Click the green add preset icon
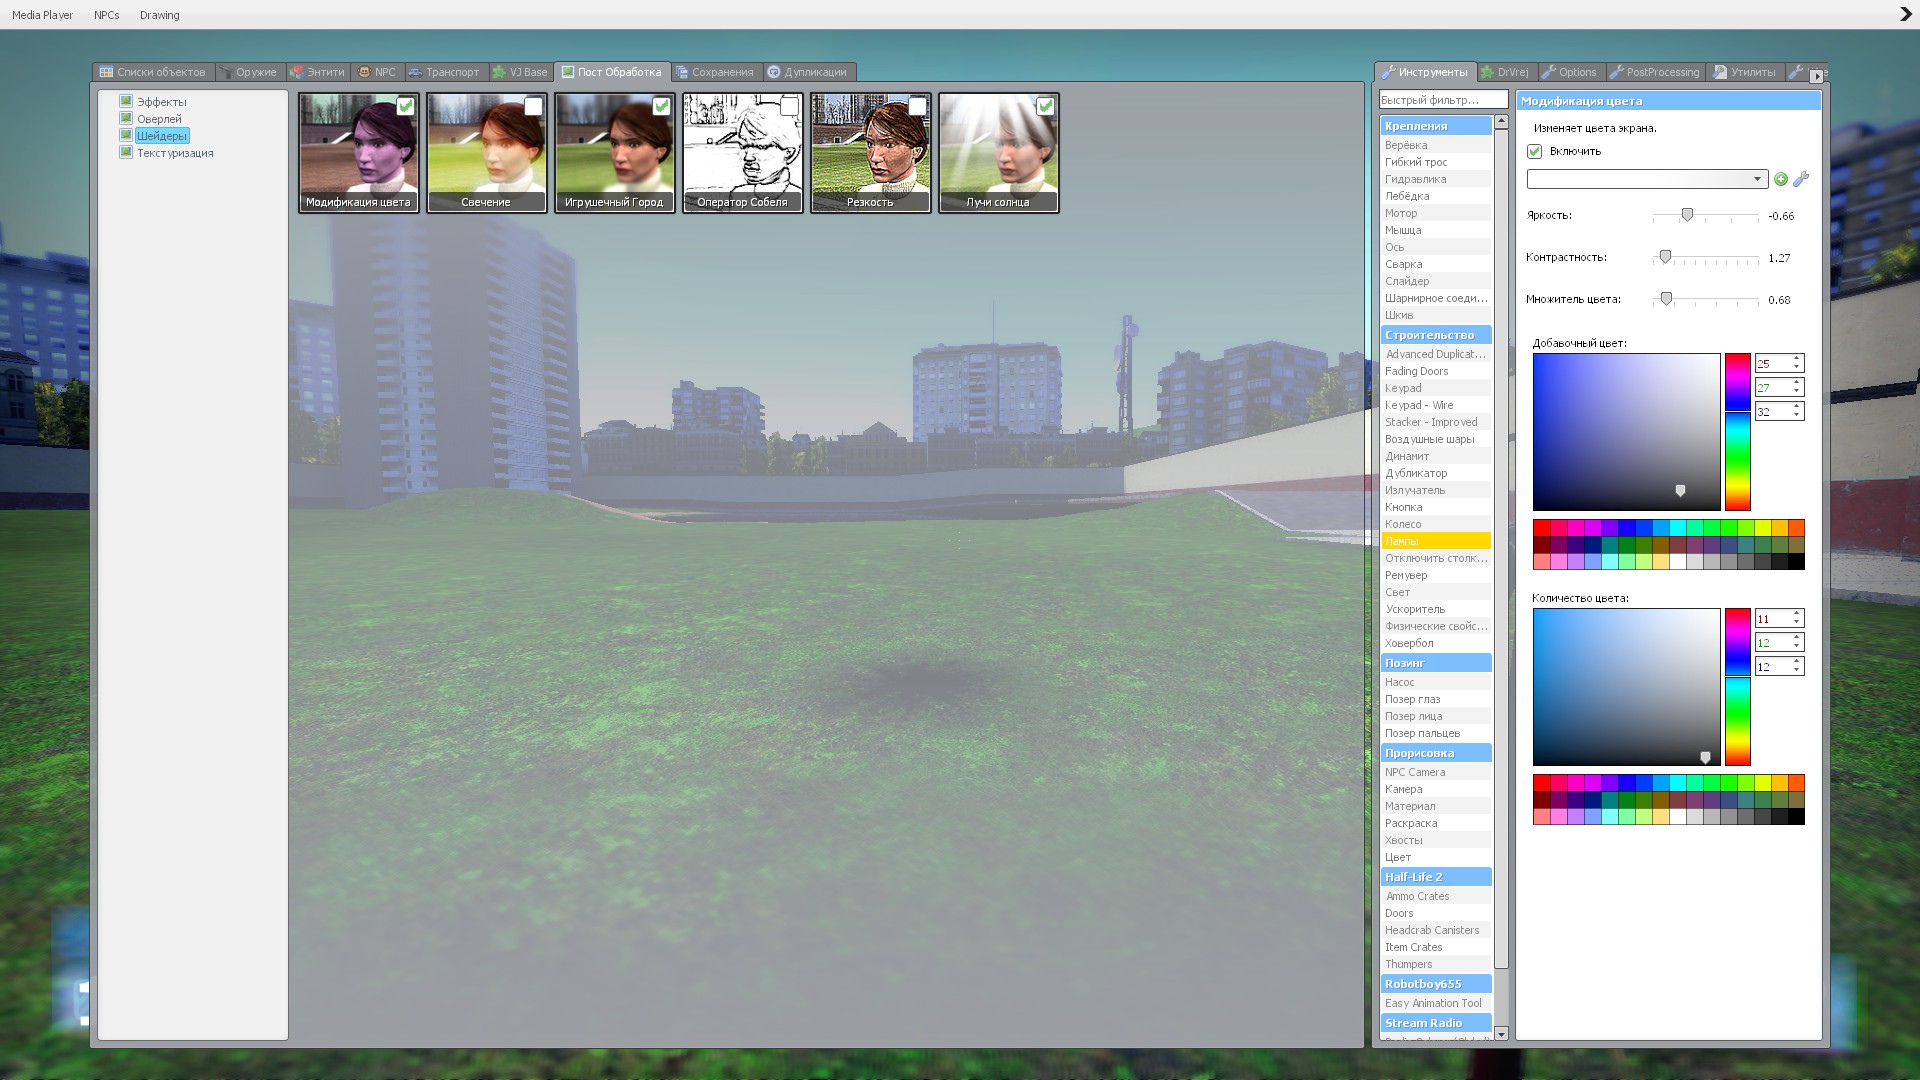 (1781, 179)
